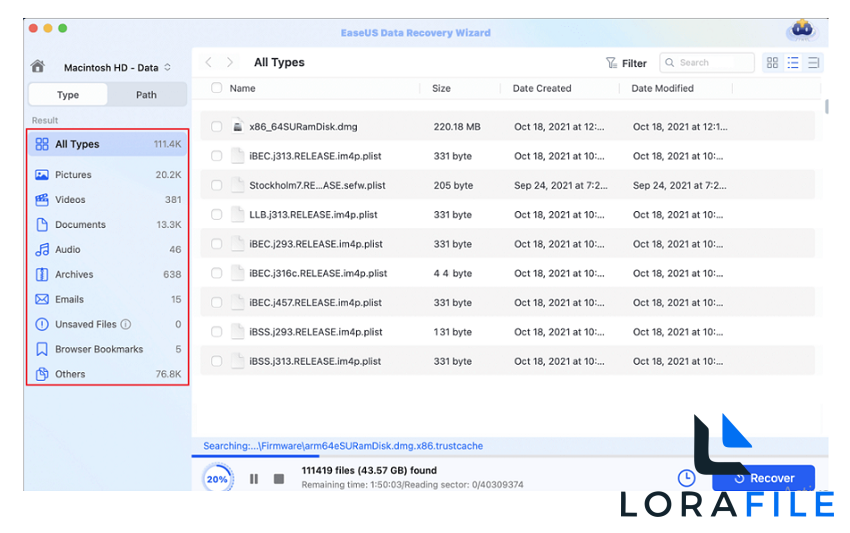Check iBEC.j457.RELEASE.im4p.plist file
Image resolution: width=850 pixels, height=533 pixels.
point(216,303)
